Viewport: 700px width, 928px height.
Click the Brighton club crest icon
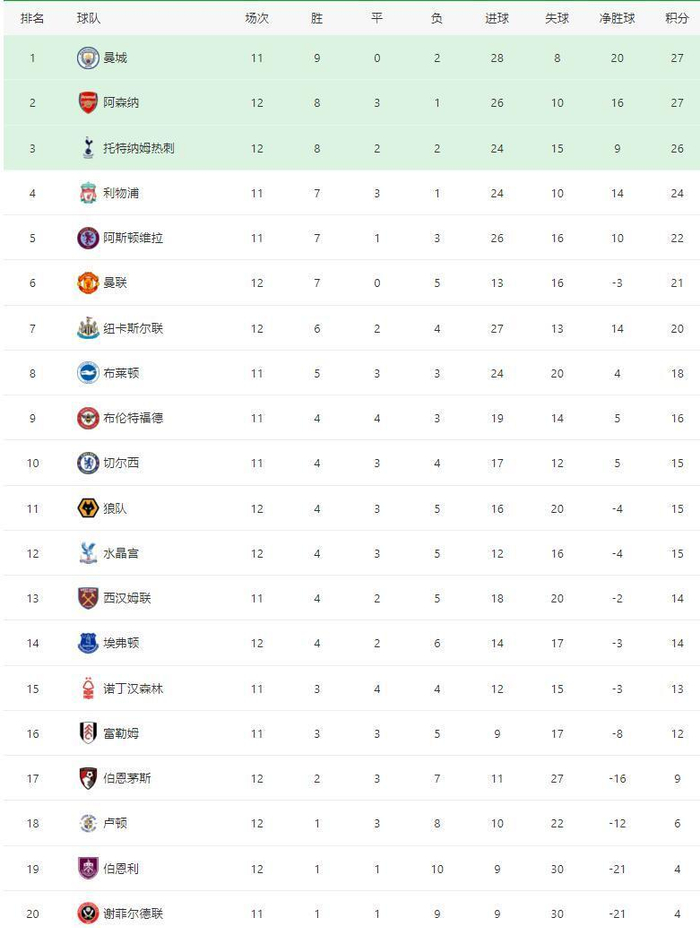[x=88, y=373]
